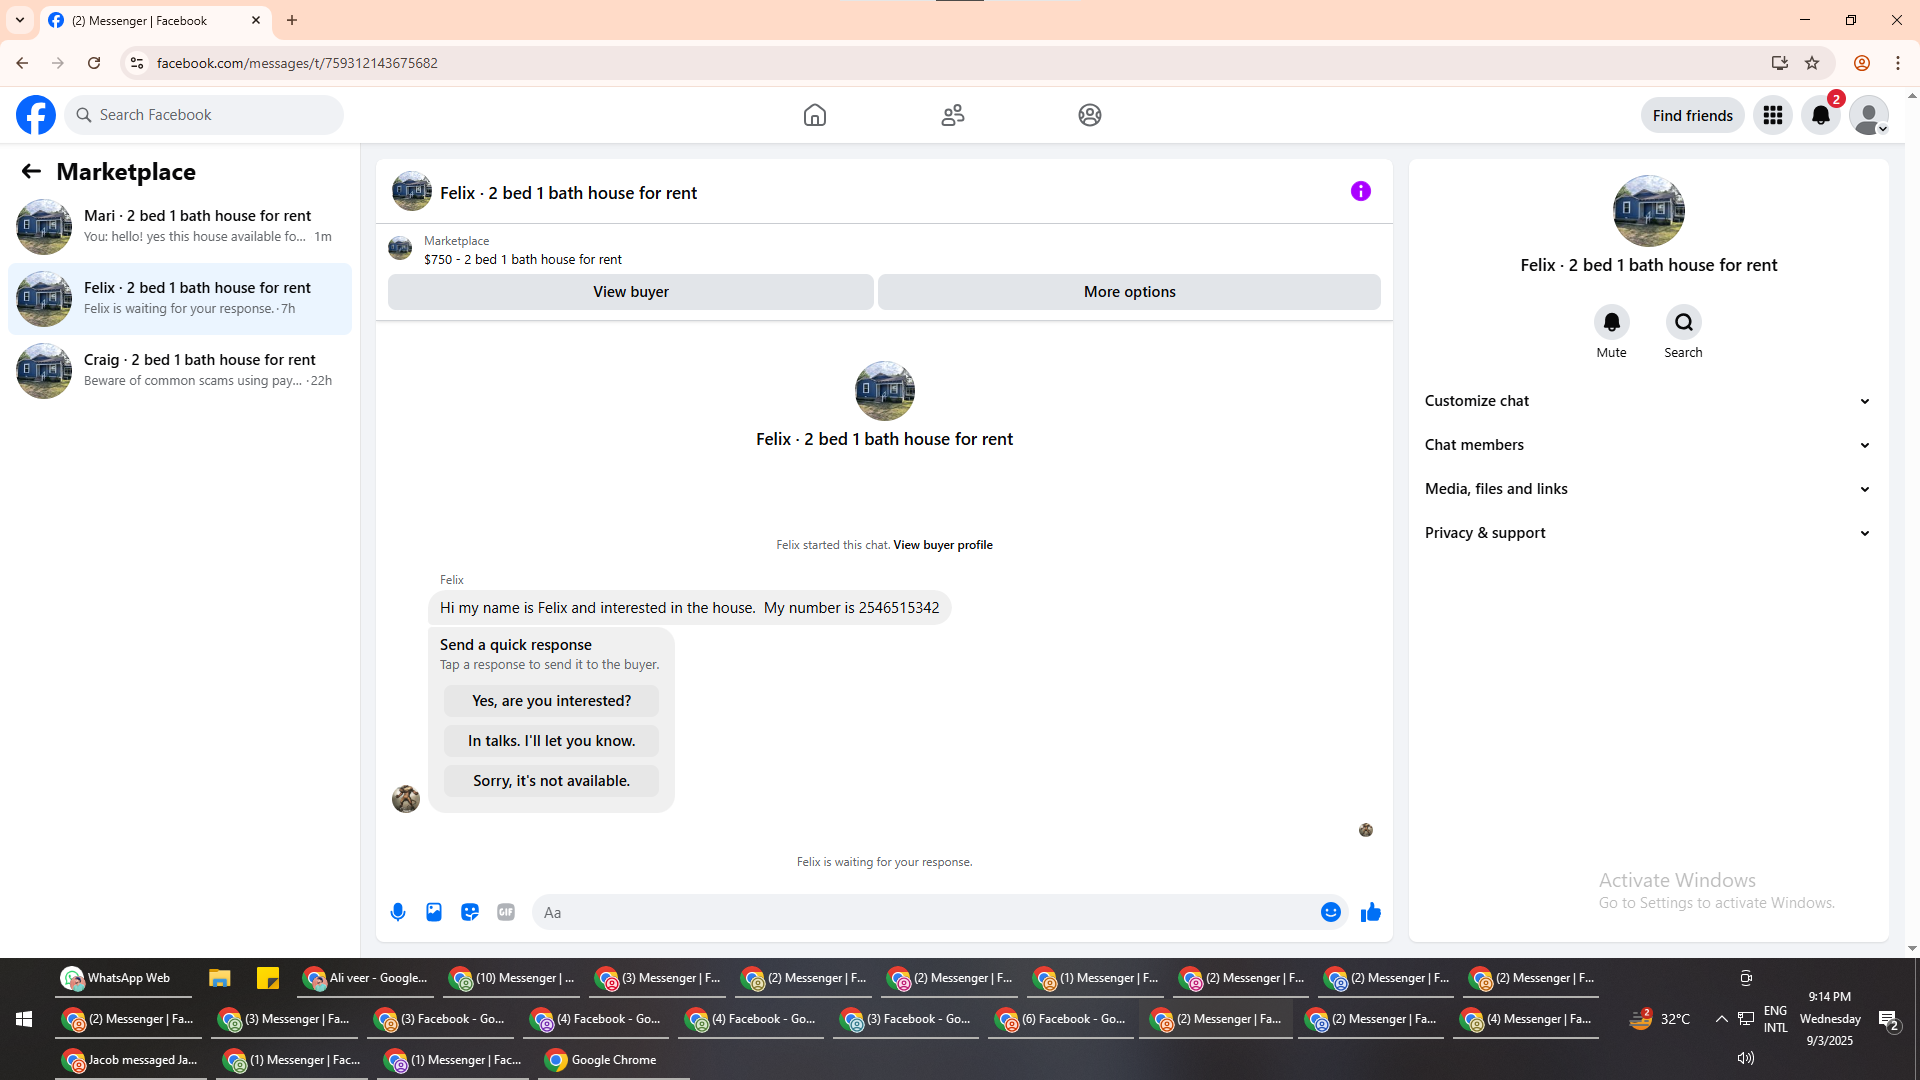
Task: Open Mari's house for rent conversation
Action: pyautogui.click(x=180, y=227)
